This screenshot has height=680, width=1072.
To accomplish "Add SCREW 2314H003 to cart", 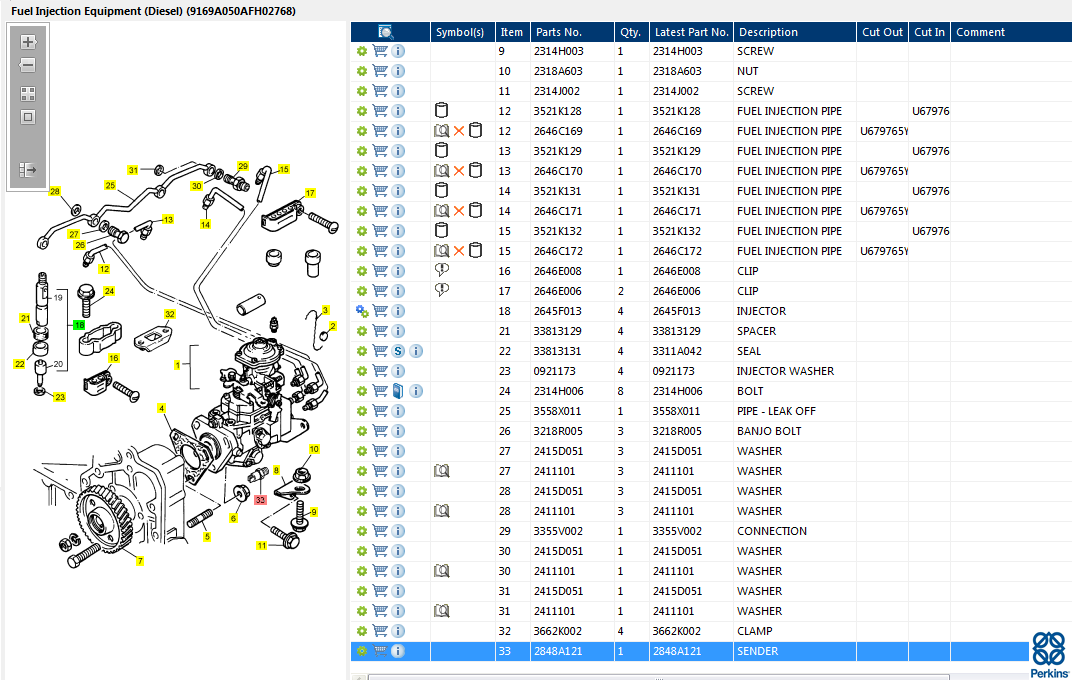I will (x=380, y=51).
